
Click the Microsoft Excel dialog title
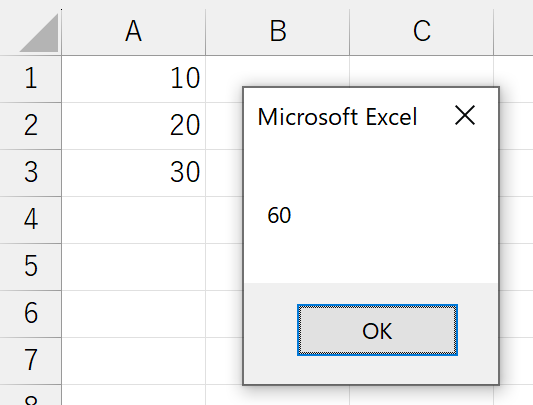tap(337, 117)
